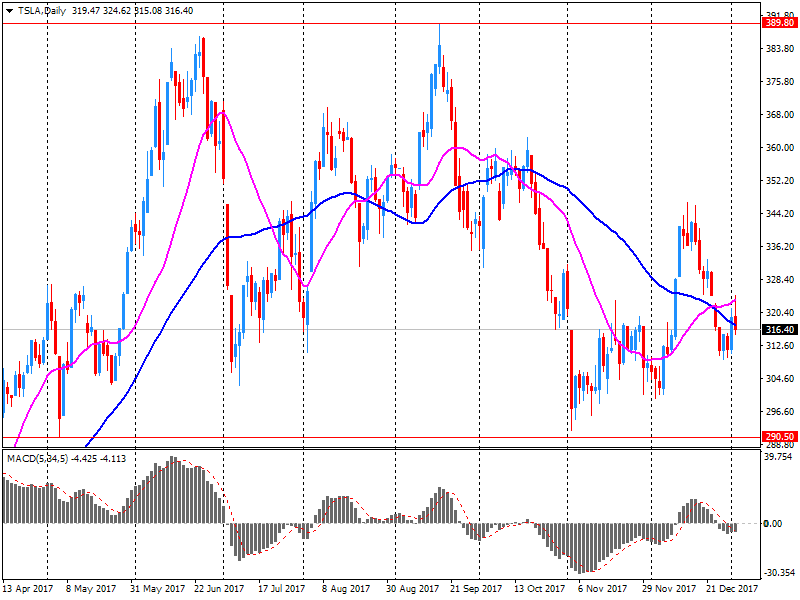800x600 pixels.
Task: Select the current price label 316.40
Action: point(778,329)
